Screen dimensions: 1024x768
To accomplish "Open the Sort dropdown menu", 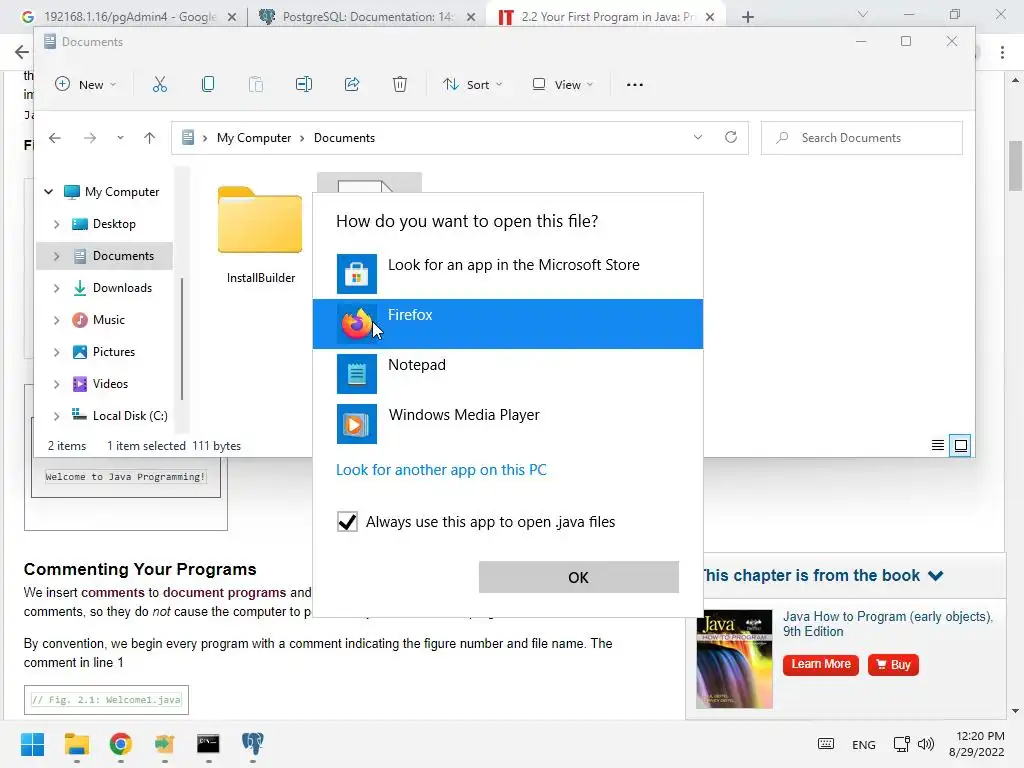I will [472, 84].
